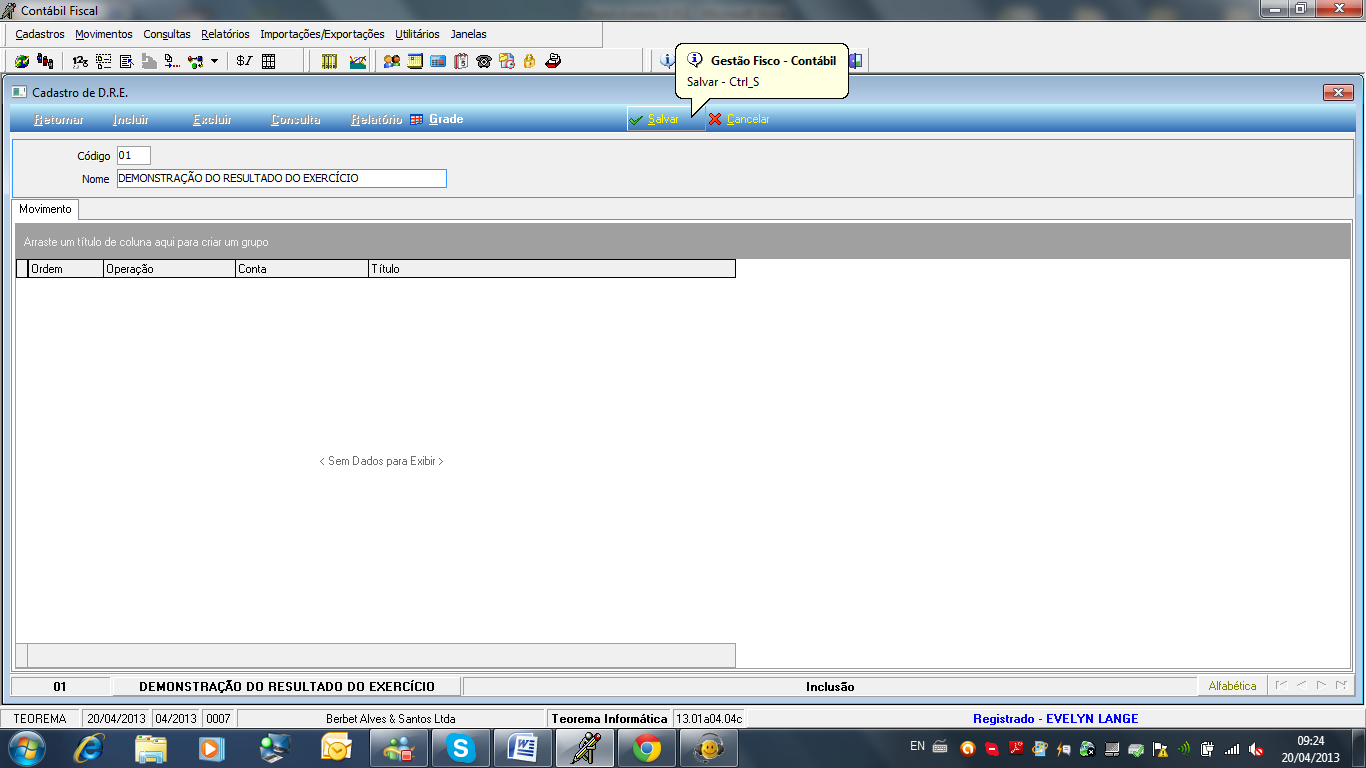Click the yellow binders toolbar icon

pos(329,61)
